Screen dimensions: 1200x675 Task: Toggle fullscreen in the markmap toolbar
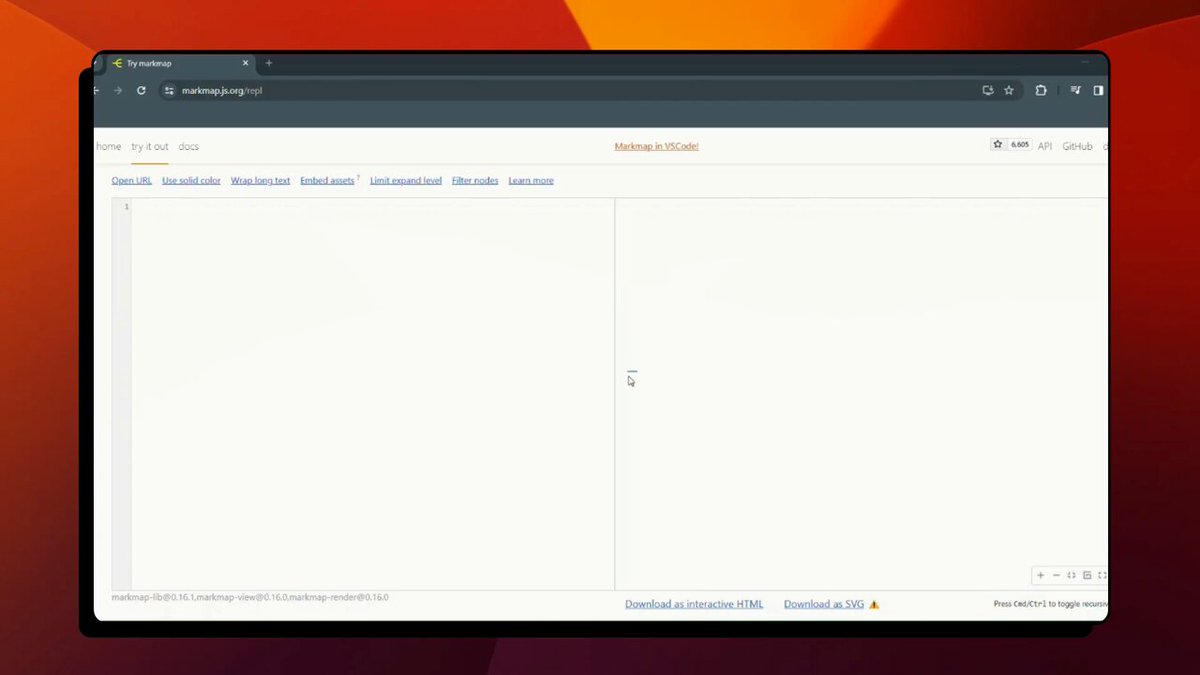[1102, 575]
